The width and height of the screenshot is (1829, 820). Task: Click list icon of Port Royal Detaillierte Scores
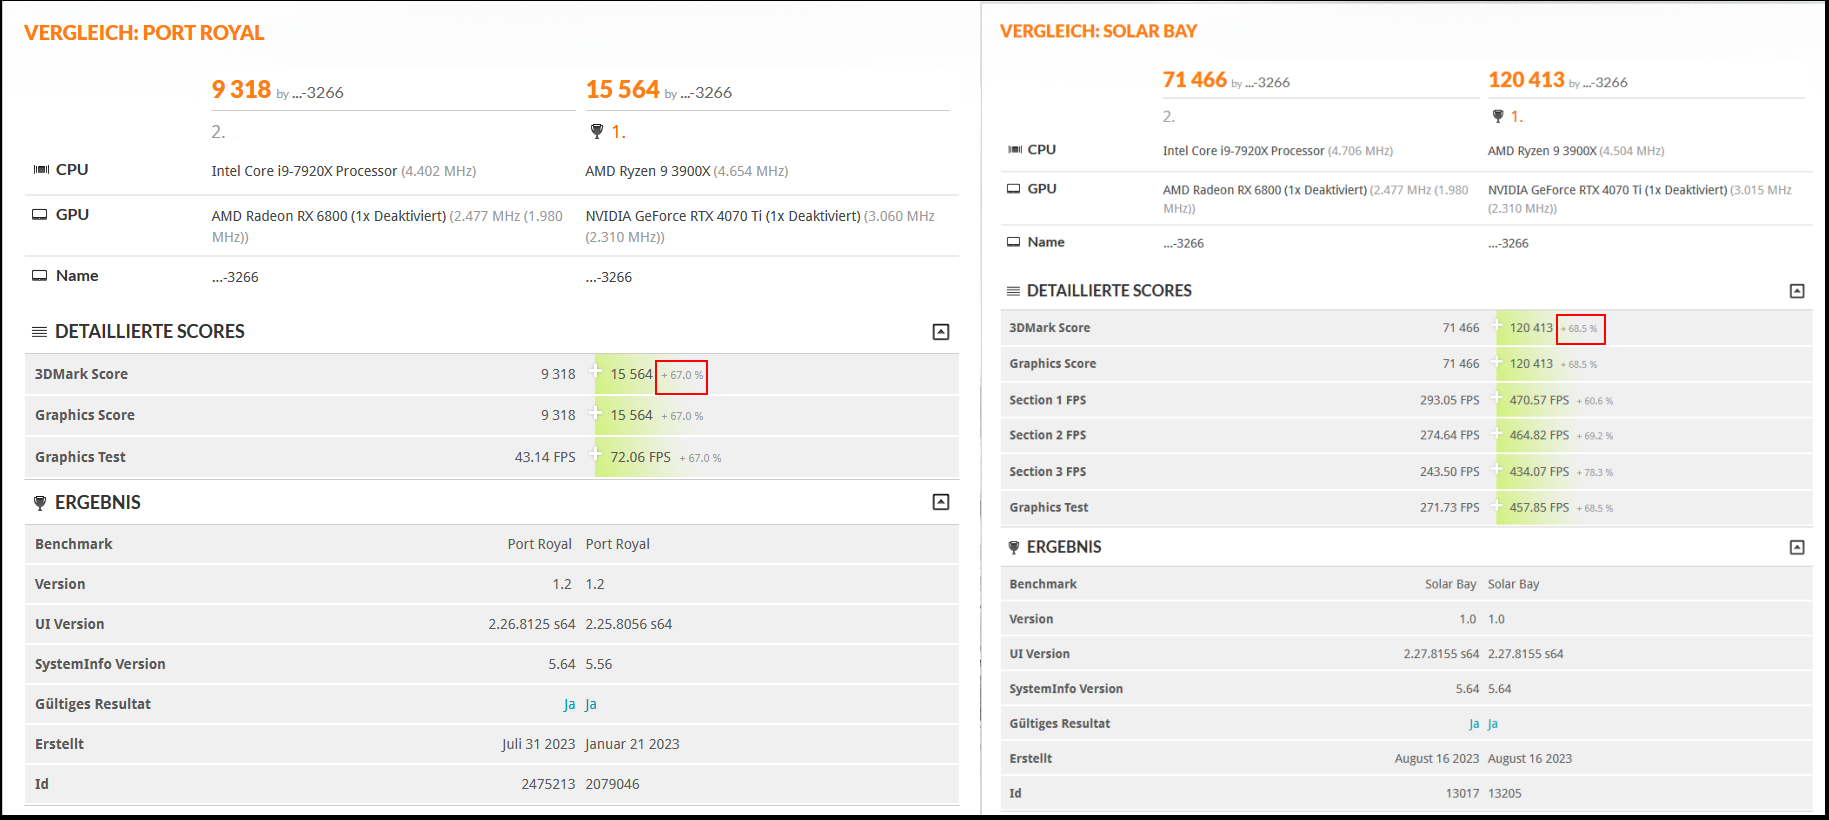40,332
